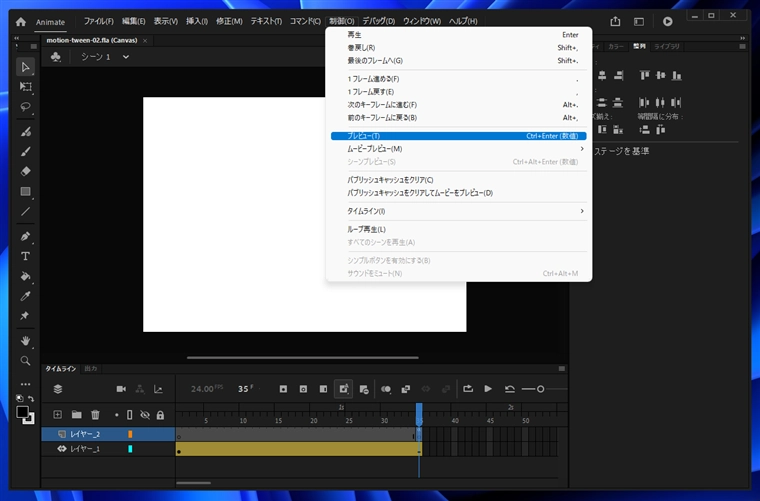Choose パブリッシュキャッシュをクリア(C) menu item
760x501 pixels.
[459, 180]
